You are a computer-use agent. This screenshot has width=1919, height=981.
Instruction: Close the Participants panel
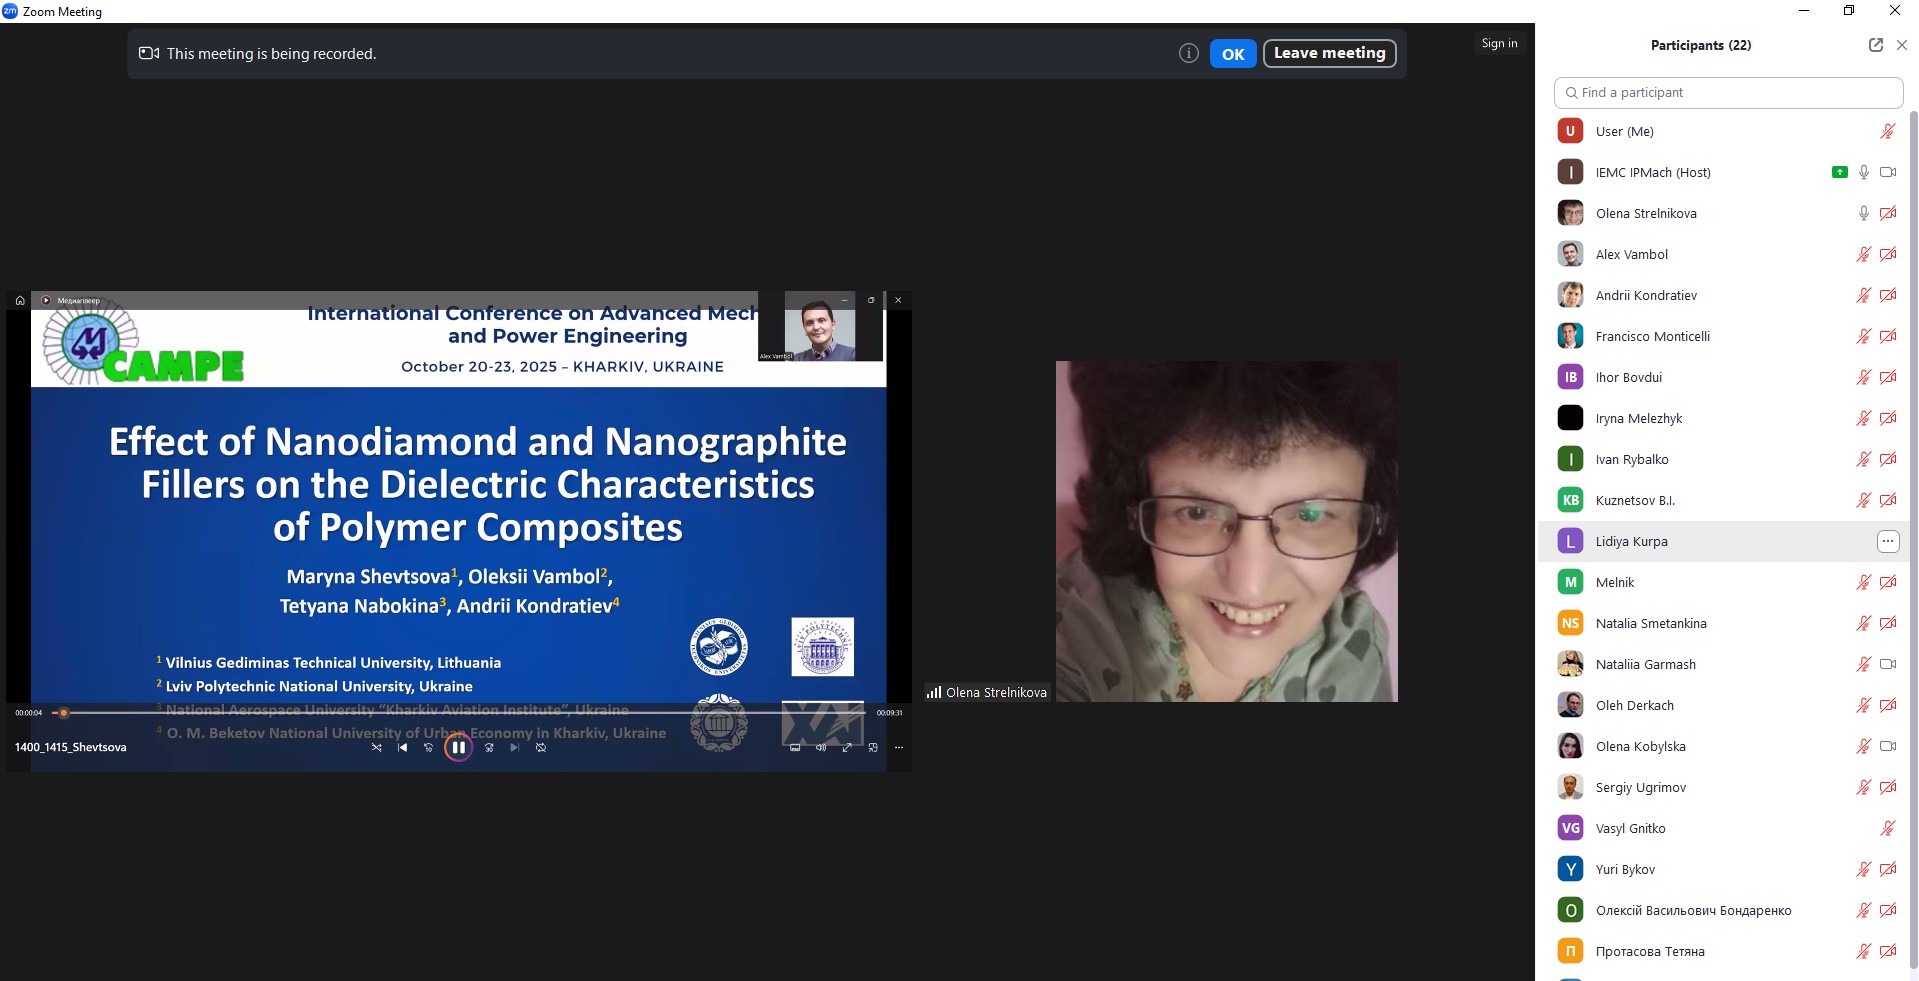(x=1901, y=45)
